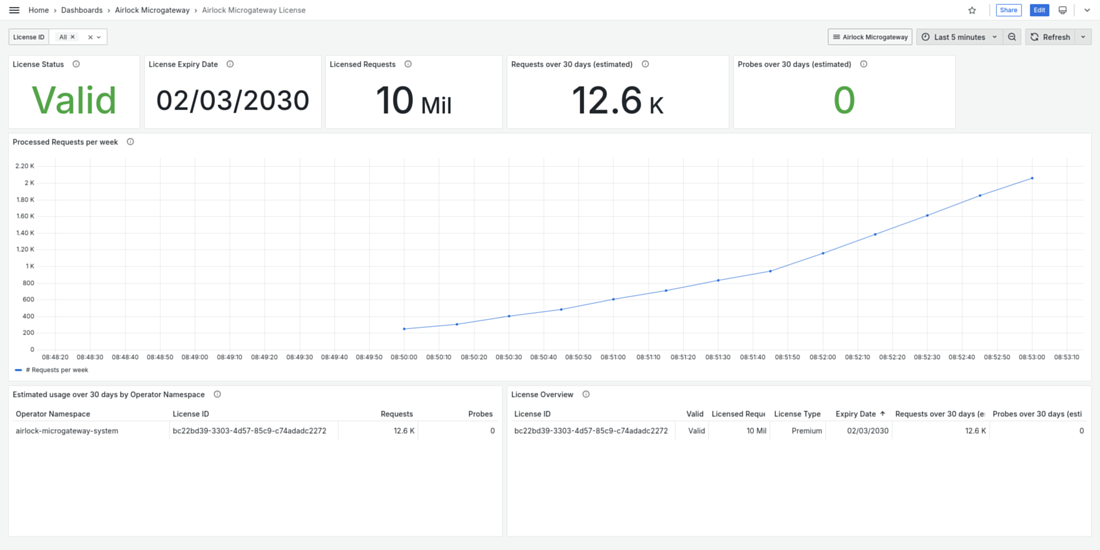
Task: Open the main hamburger menu
Action: click(x=14, y=10)
